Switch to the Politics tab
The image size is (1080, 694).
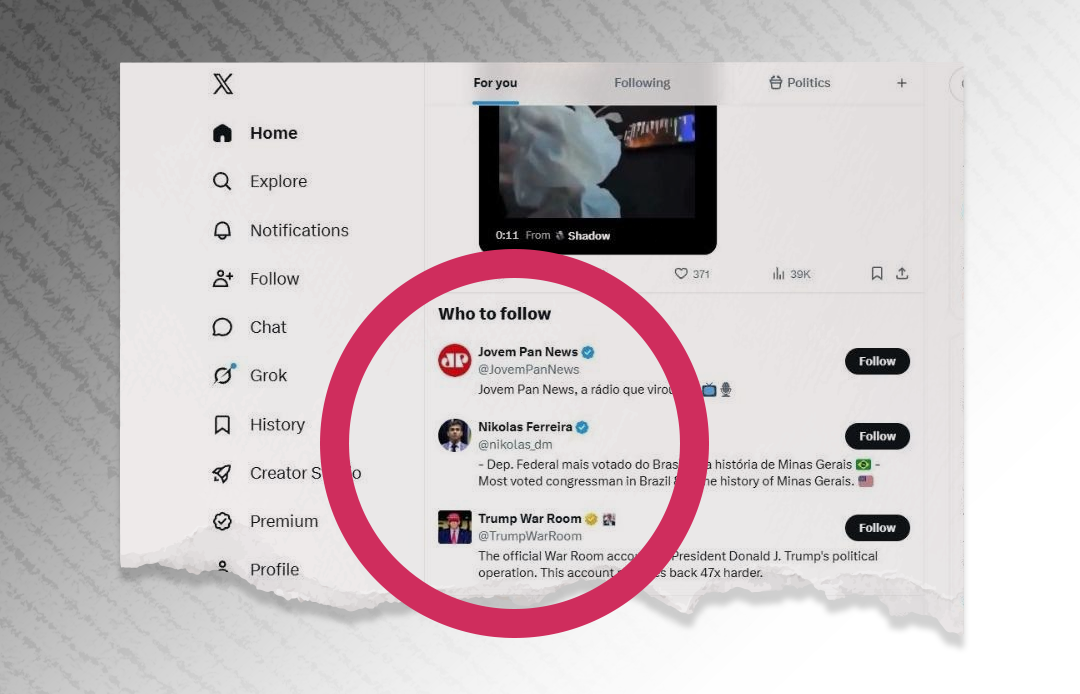[800, 83]
